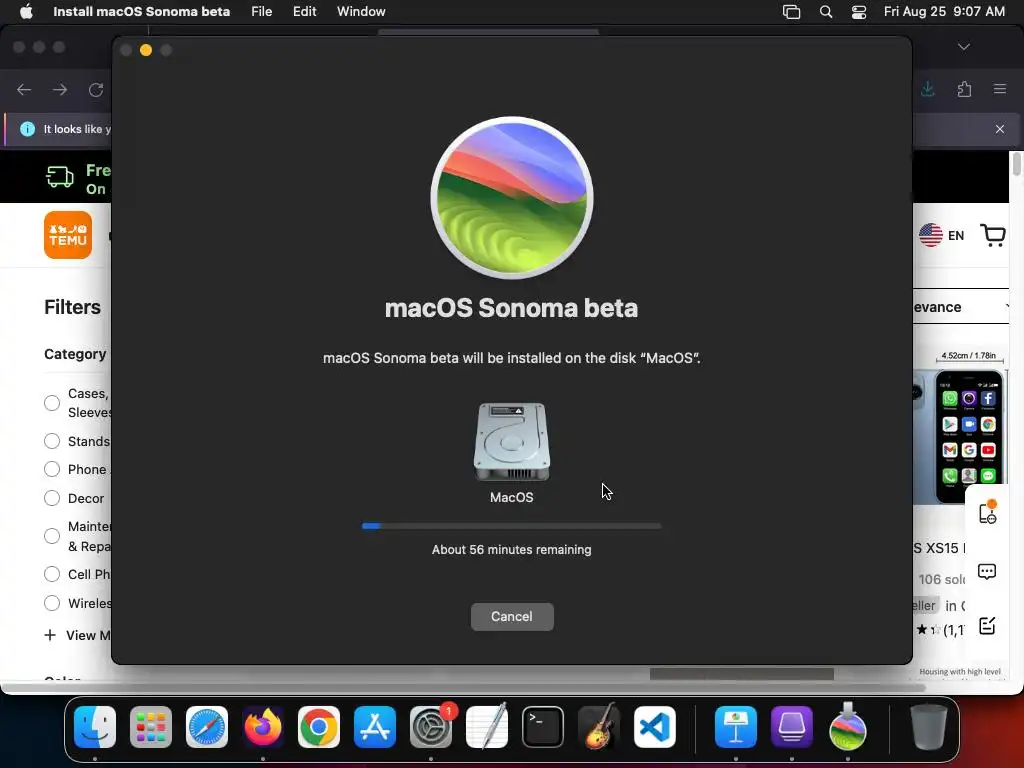Screen dimensions: 1024x768
Task: Click the Filters heading on Temu
Action: point(72,307)
